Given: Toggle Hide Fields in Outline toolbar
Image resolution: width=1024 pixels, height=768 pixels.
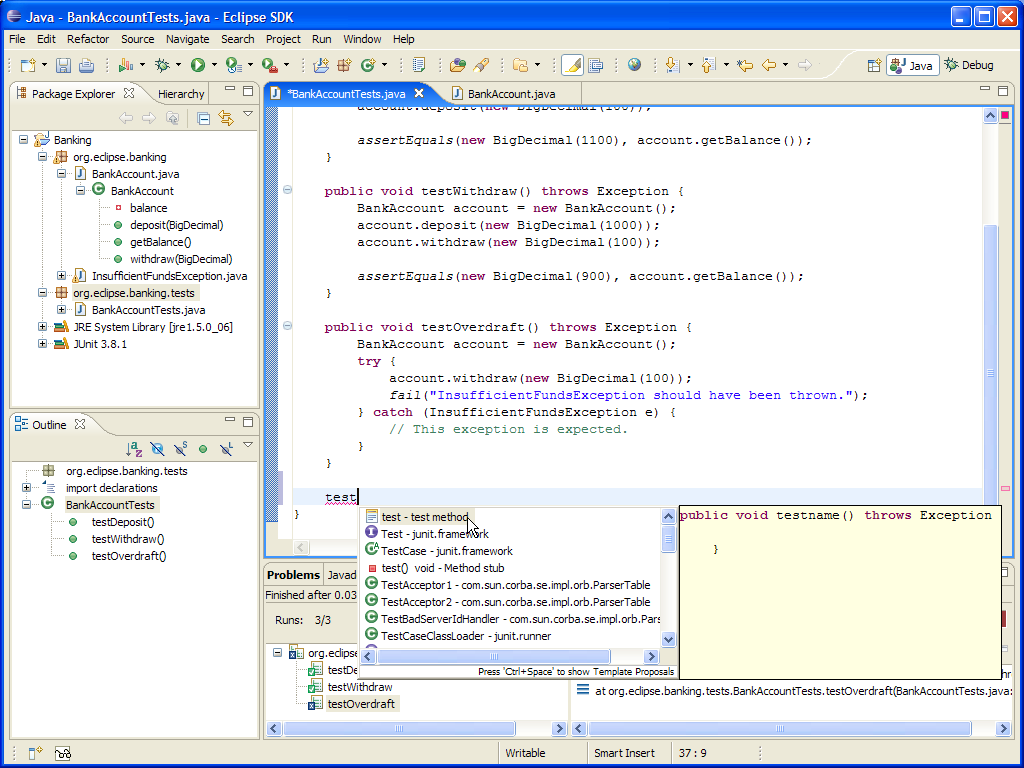Looking at the screenshot, I should [x=157, y=449].
